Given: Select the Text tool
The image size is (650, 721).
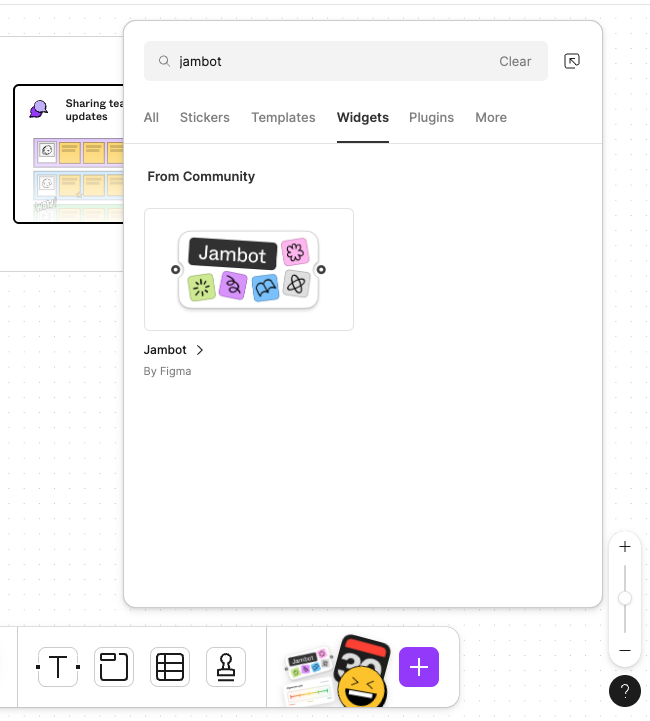Looking at the screenshot, I should [x=58, y=667].
